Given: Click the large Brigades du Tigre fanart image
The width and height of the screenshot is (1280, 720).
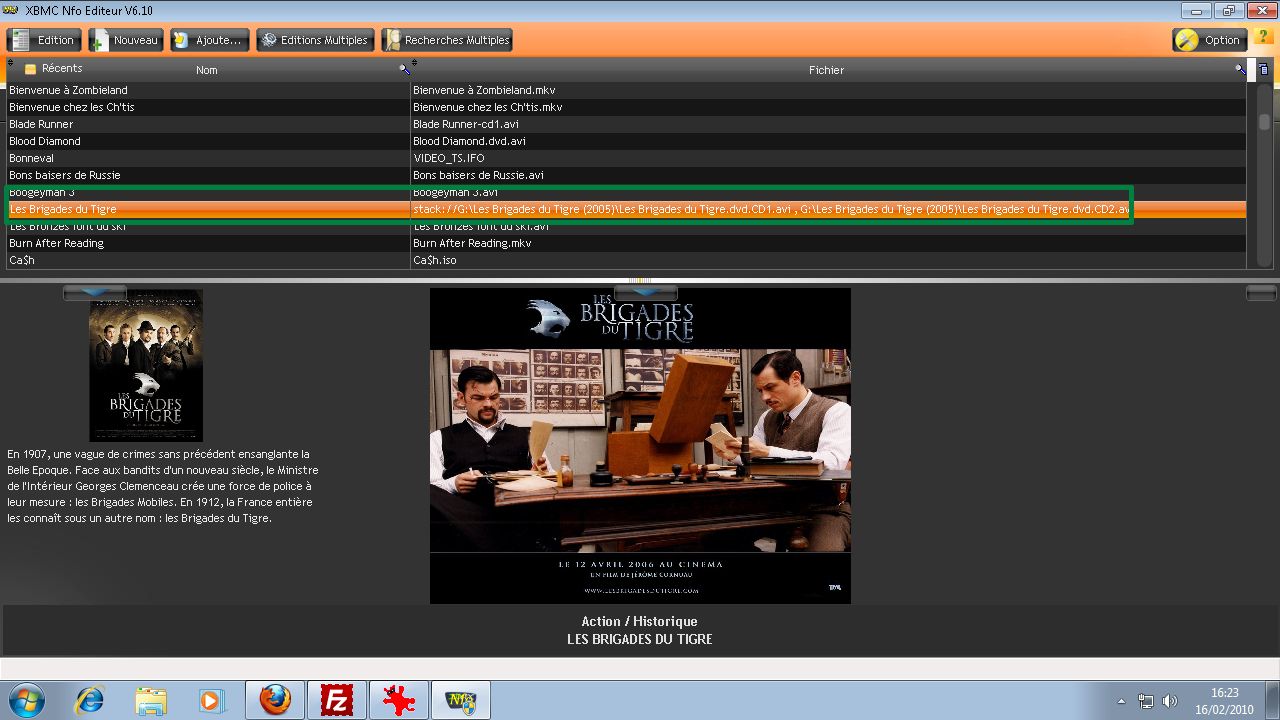Looking at the screenshot, I should pyautogui.click(x=640, y=446).
